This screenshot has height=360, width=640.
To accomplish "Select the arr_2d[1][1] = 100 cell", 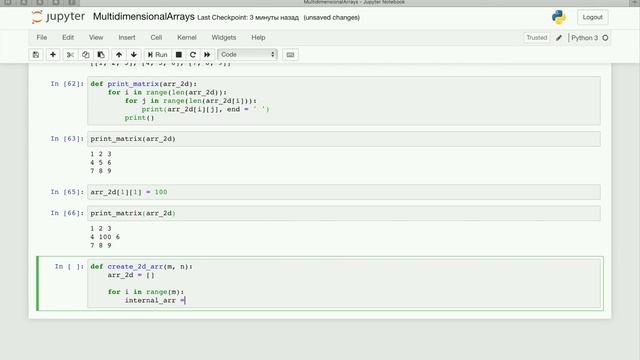I will pyautogui.click(x=344, y=192).
